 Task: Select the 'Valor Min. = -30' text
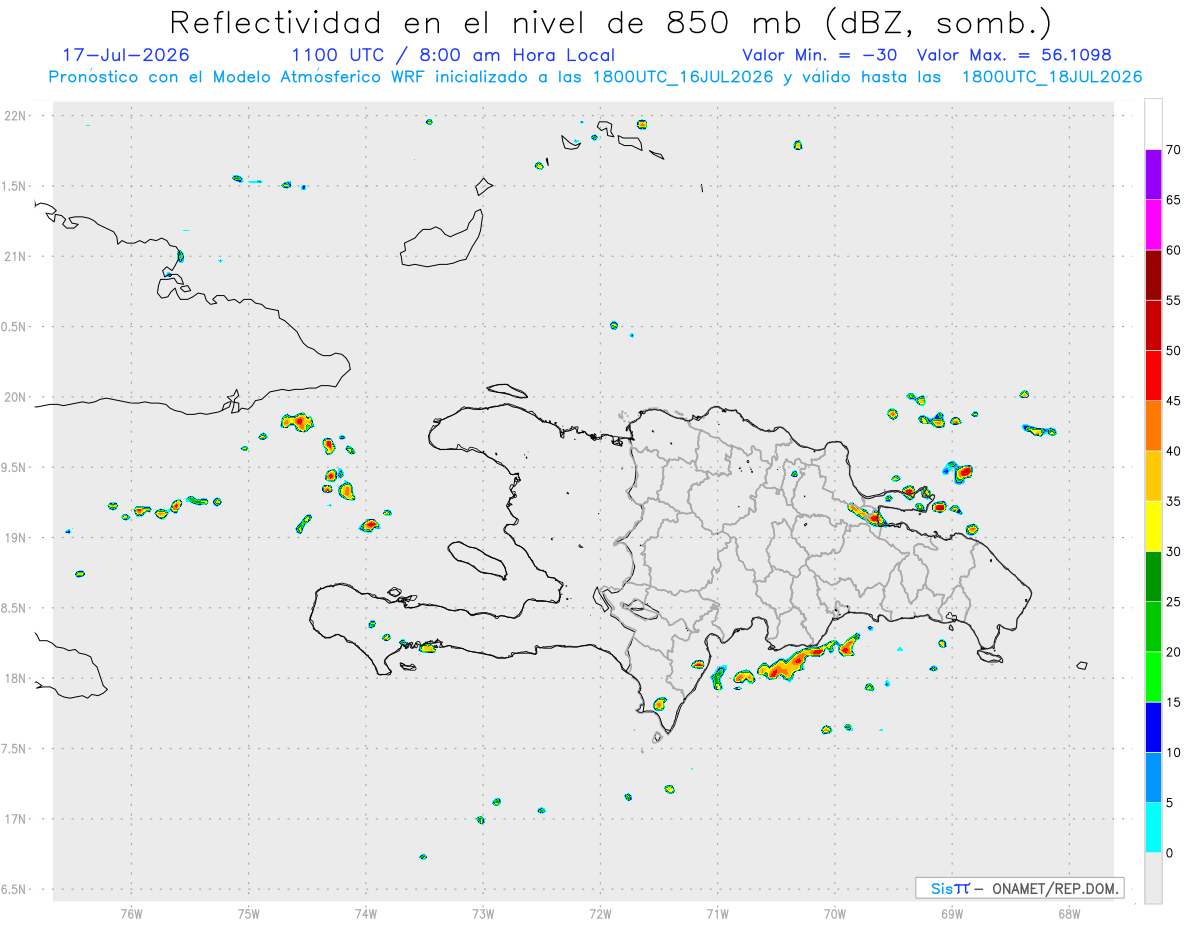(820, 55)
